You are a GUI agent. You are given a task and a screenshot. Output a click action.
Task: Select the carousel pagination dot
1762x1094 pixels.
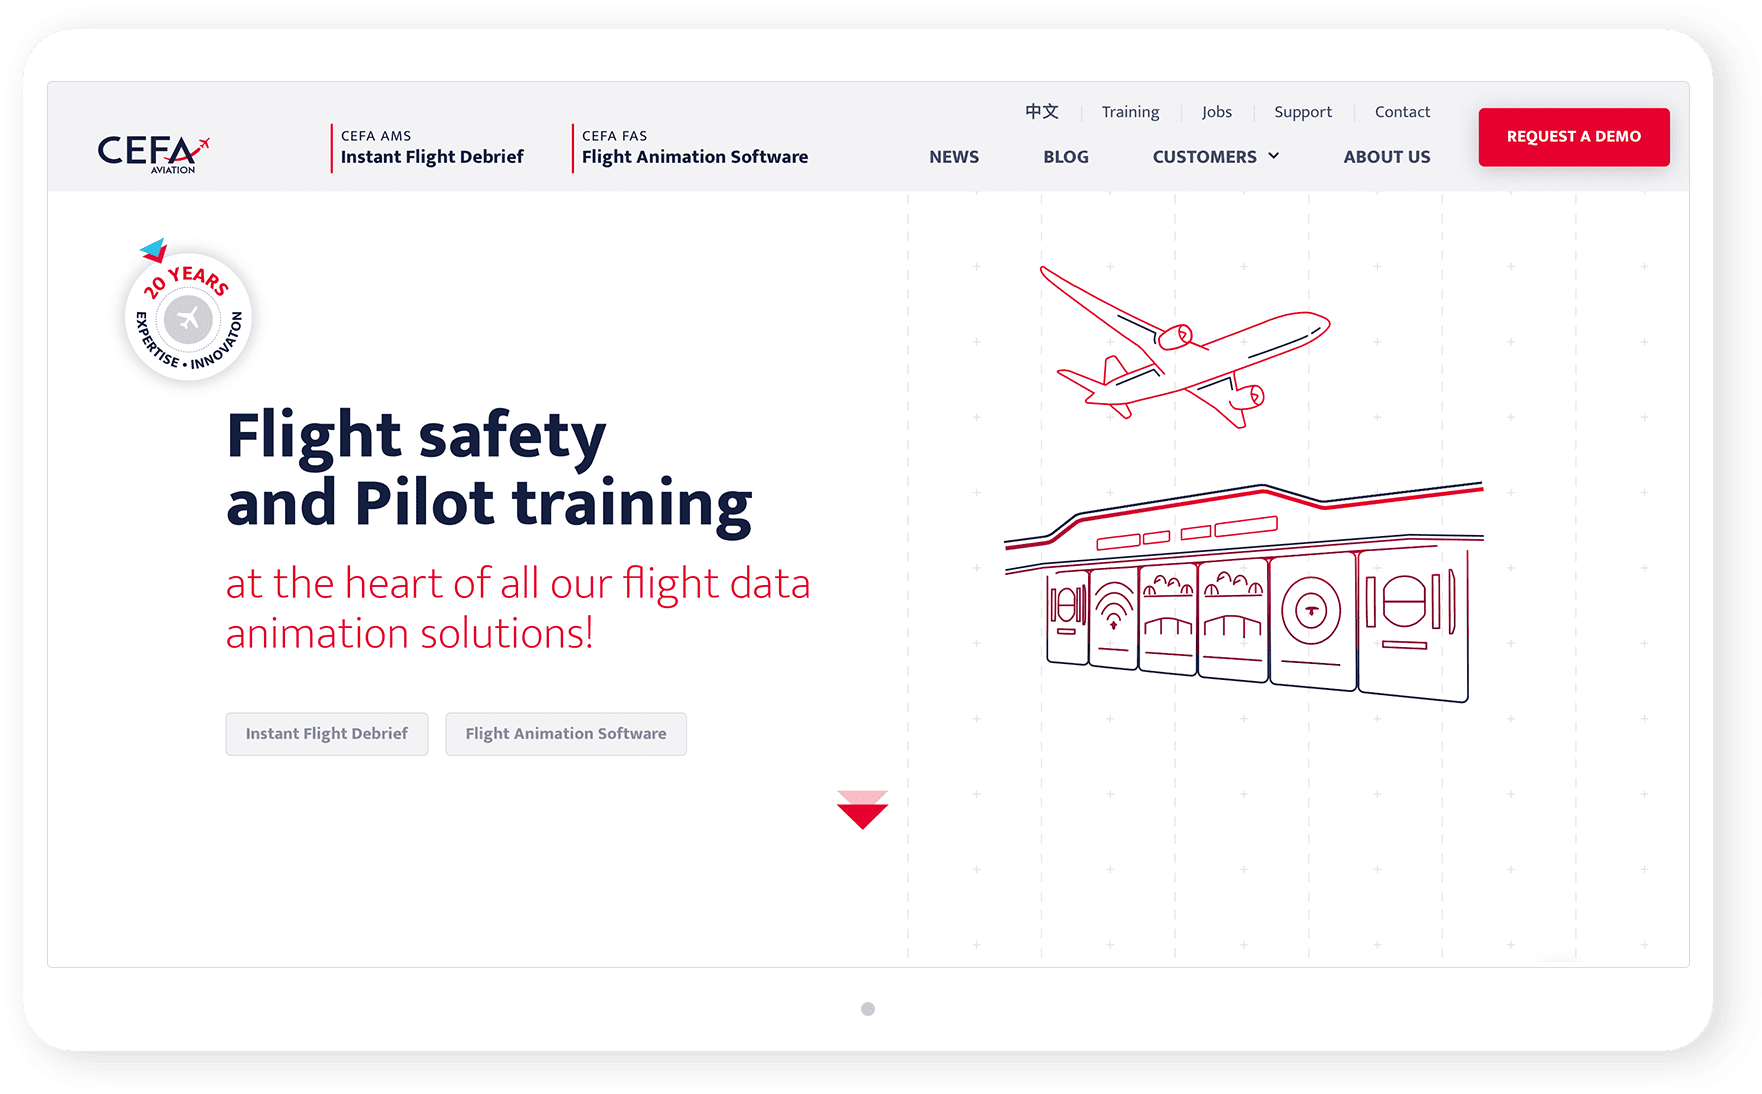point(868,1009)
